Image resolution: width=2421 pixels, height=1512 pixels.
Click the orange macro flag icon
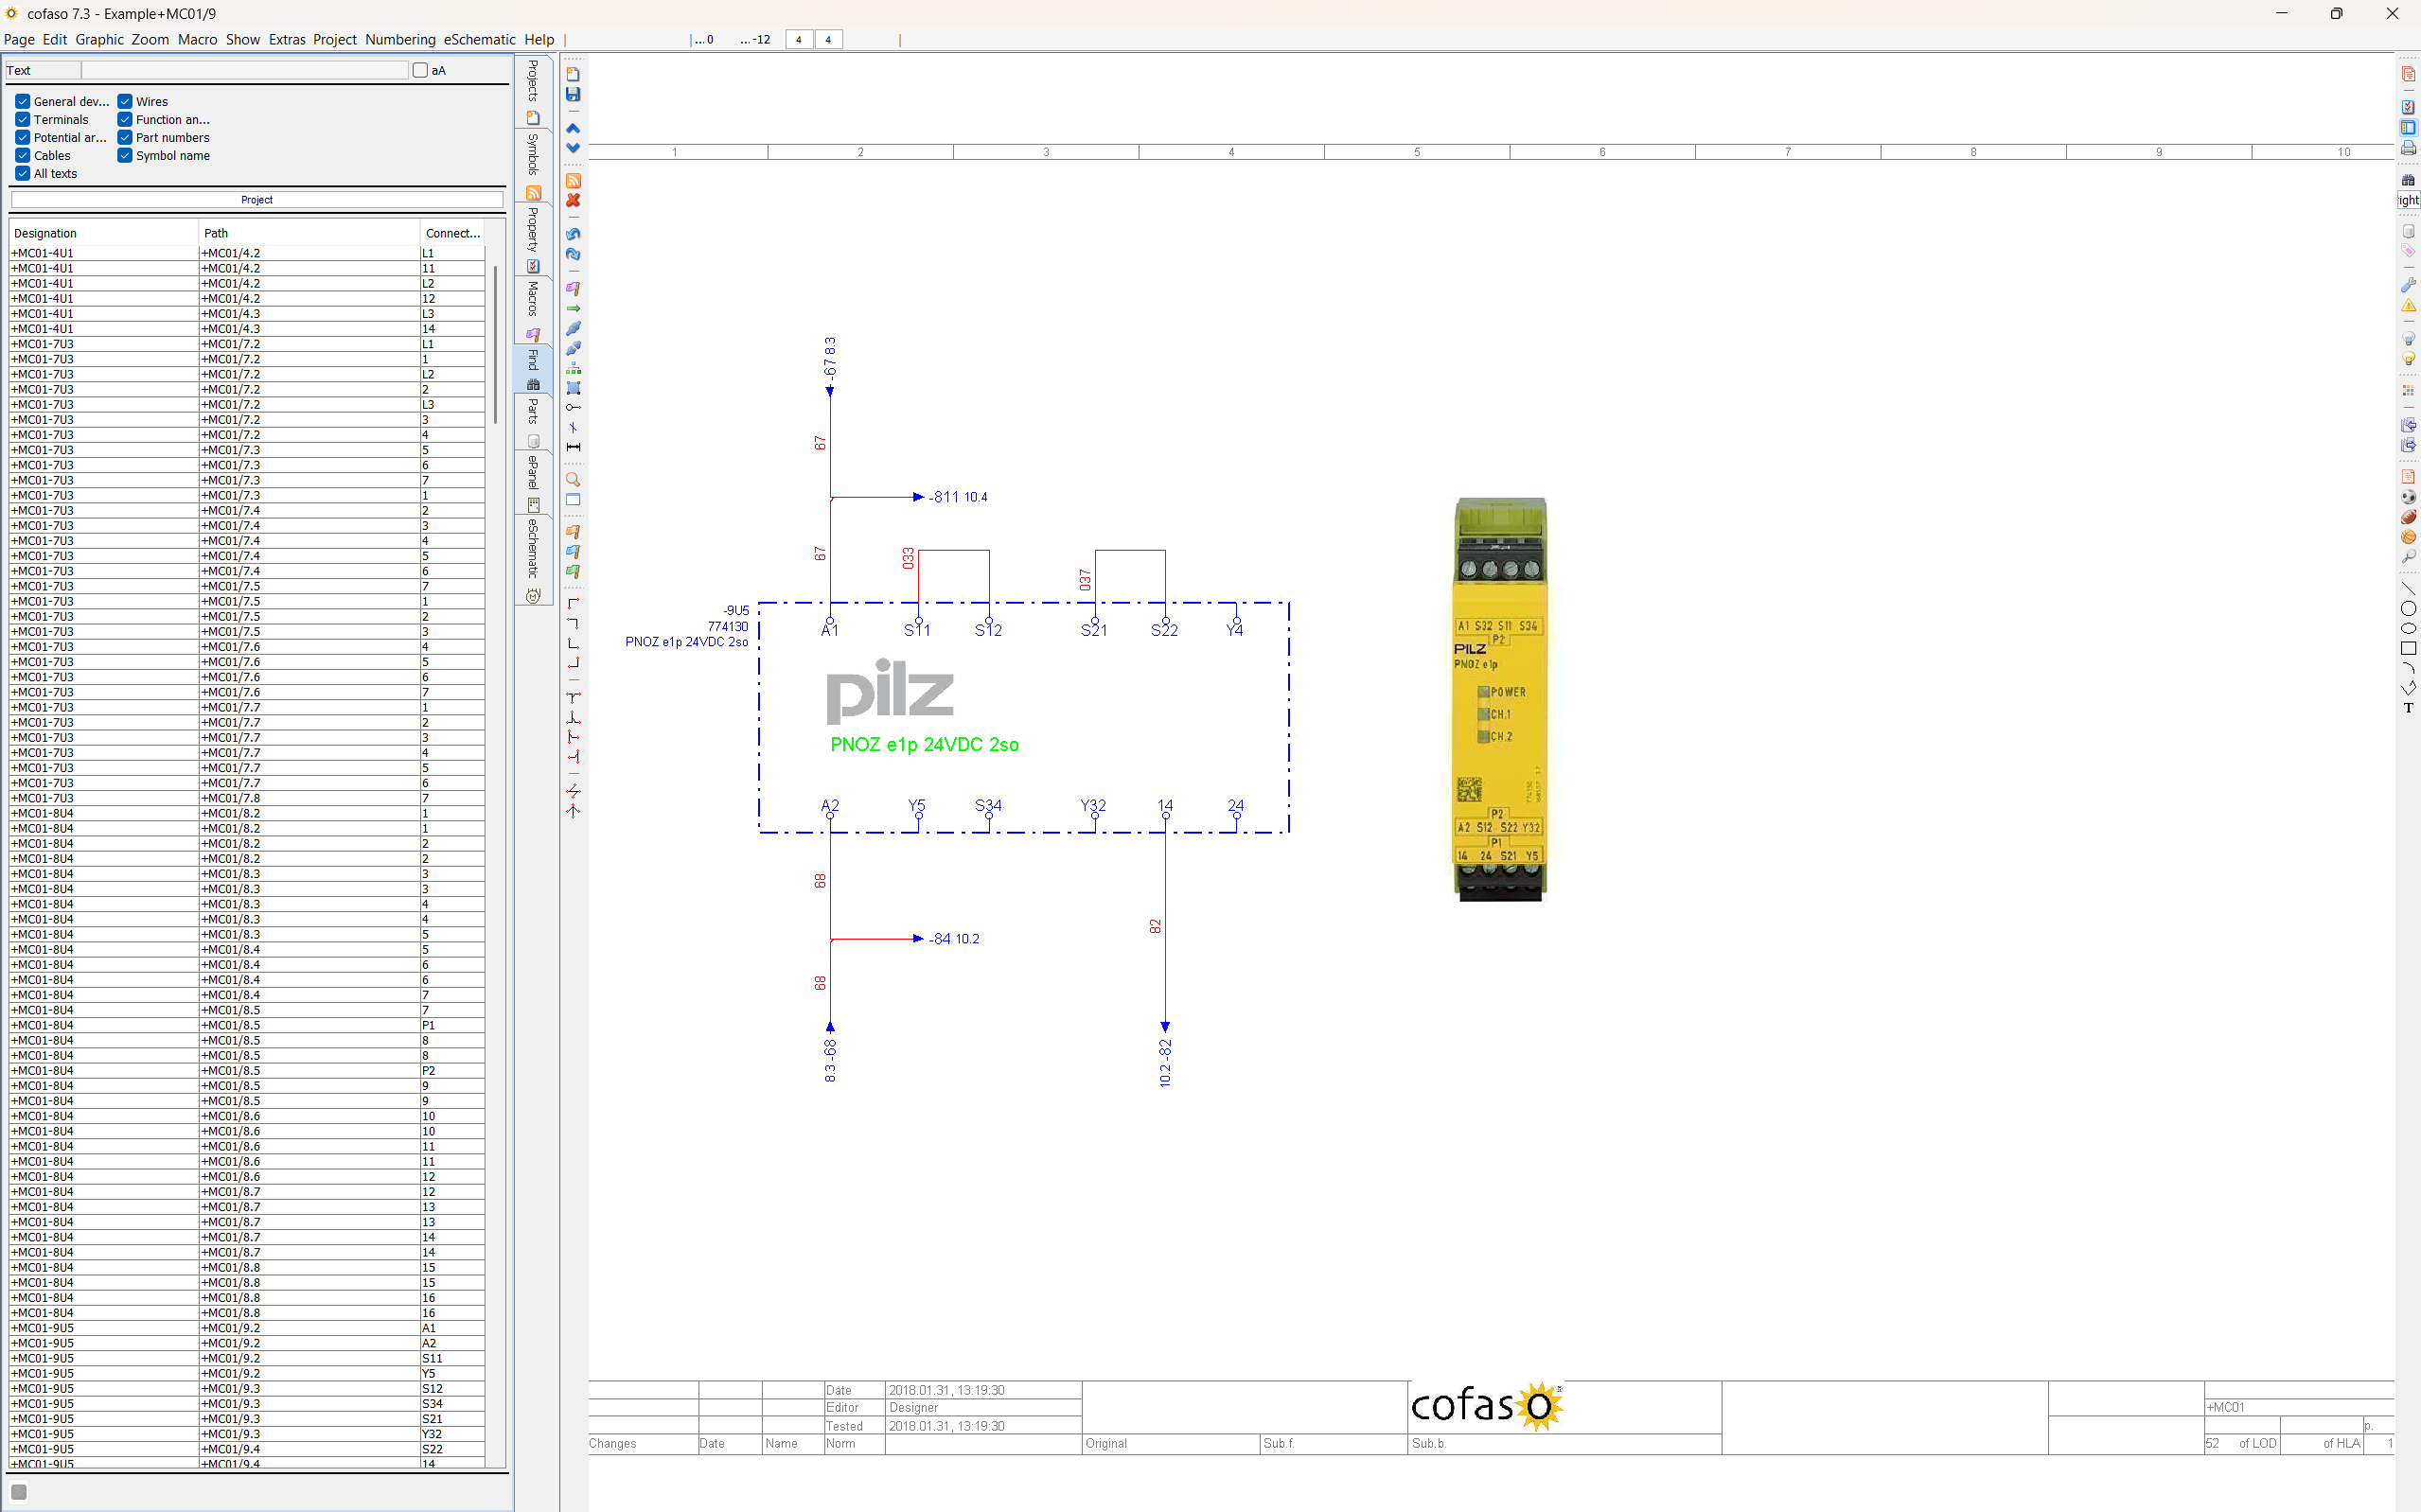tap(573, 532)
